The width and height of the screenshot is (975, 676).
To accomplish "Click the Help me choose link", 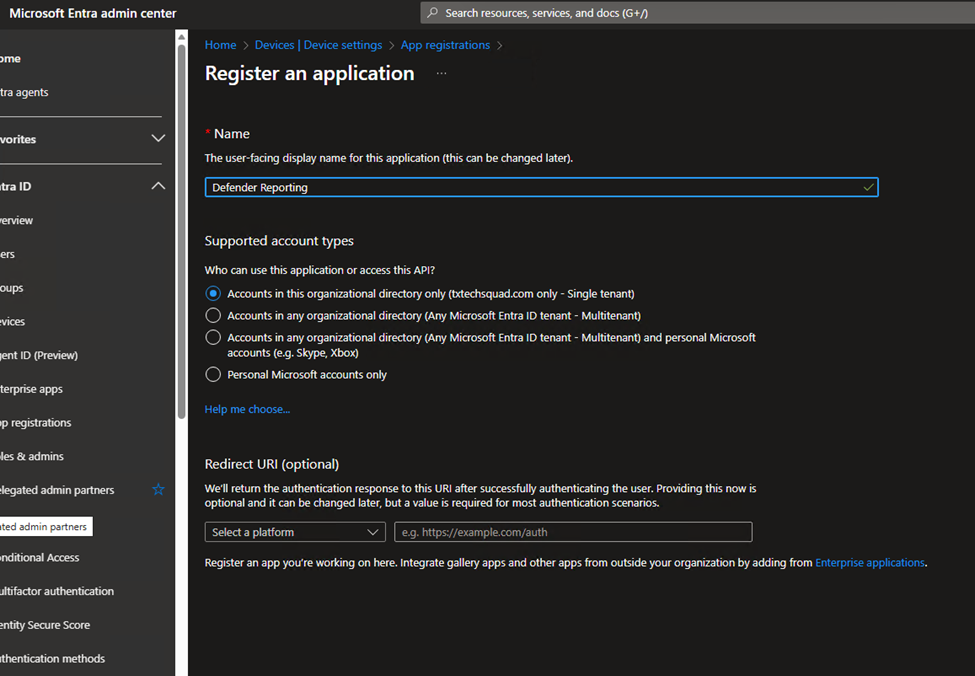I will pyautogui.click(x=247, y=409).
